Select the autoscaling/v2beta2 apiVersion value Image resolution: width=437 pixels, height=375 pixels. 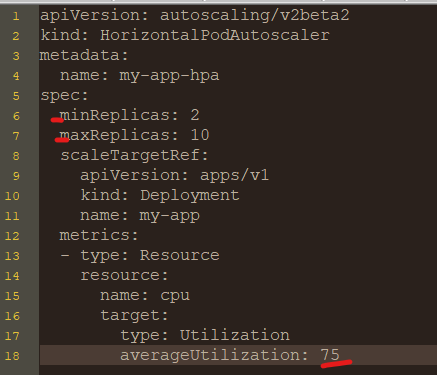point(255,15)
